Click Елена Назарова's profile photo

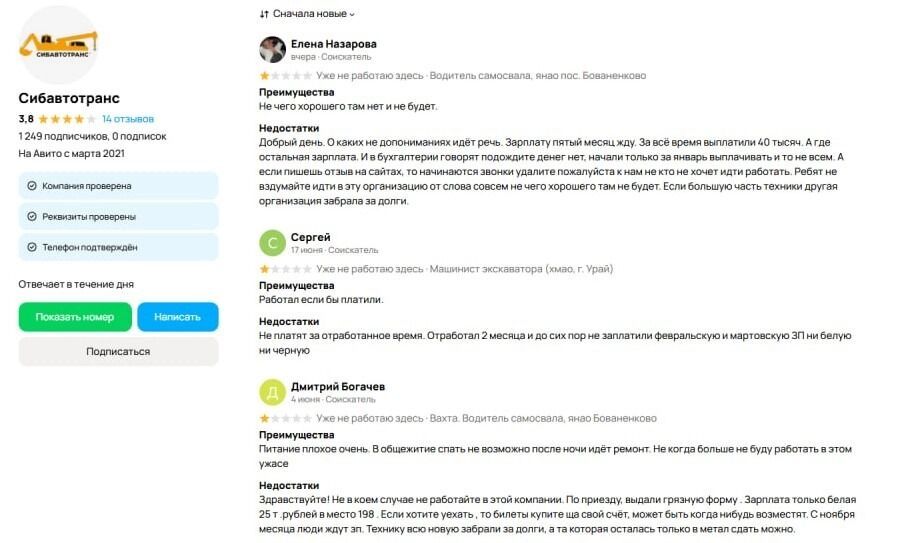click(272, 49)
